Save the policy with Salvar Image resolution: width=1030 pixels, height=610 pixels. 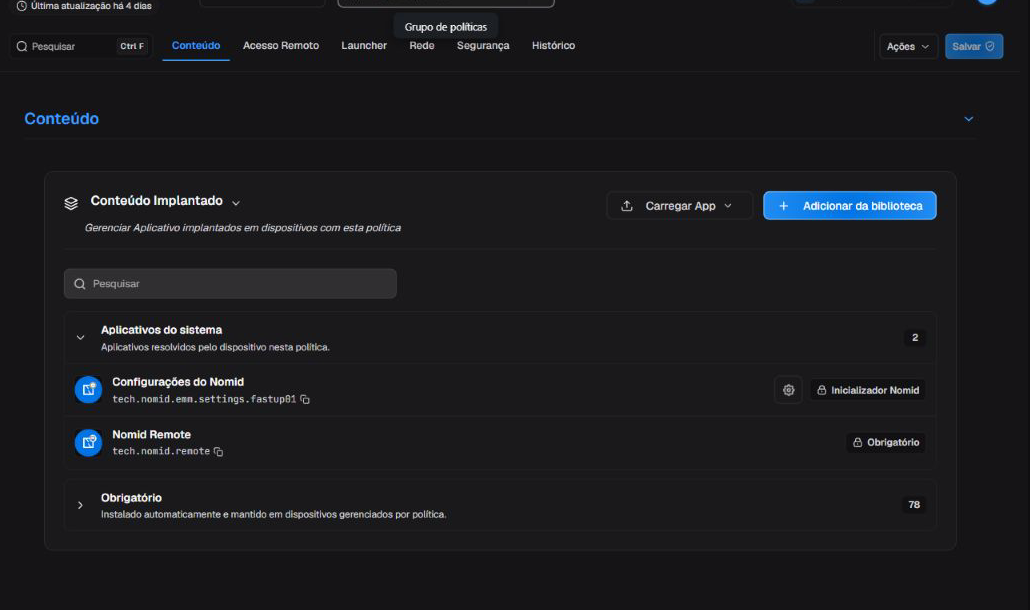(x=974, y=47)
